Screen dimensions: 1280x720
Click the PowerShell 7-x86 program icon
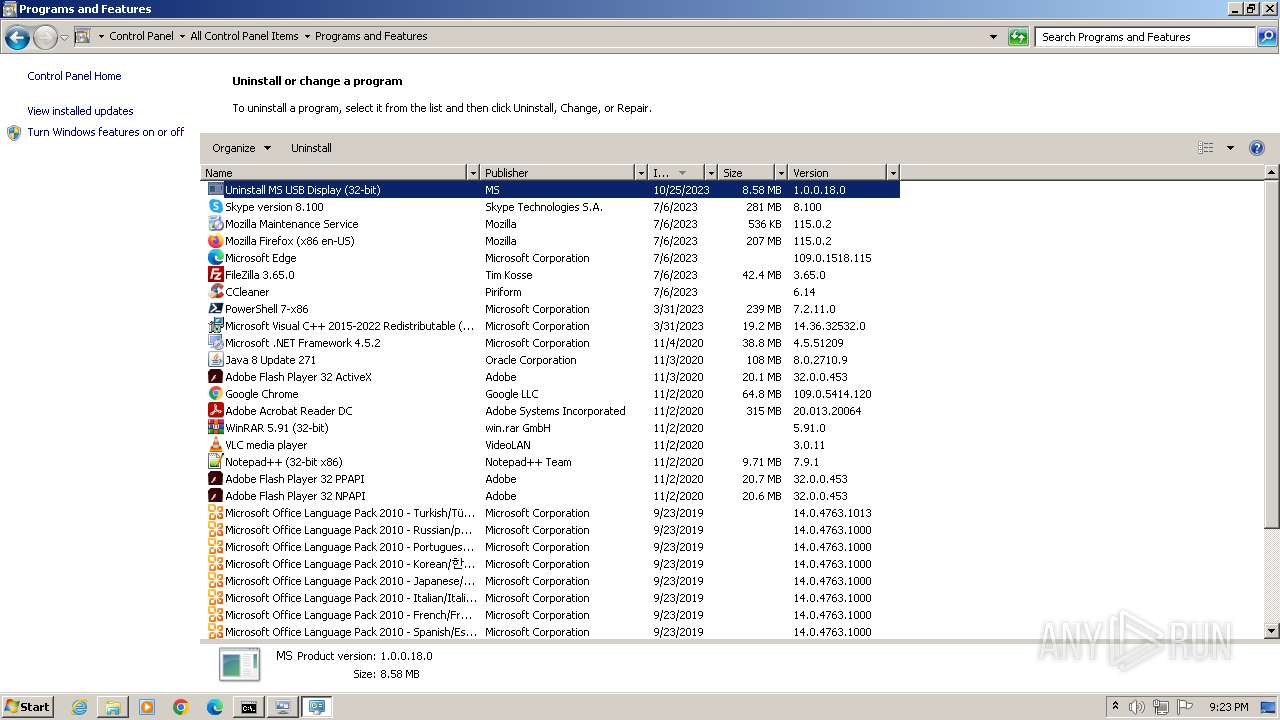(215, 309)
